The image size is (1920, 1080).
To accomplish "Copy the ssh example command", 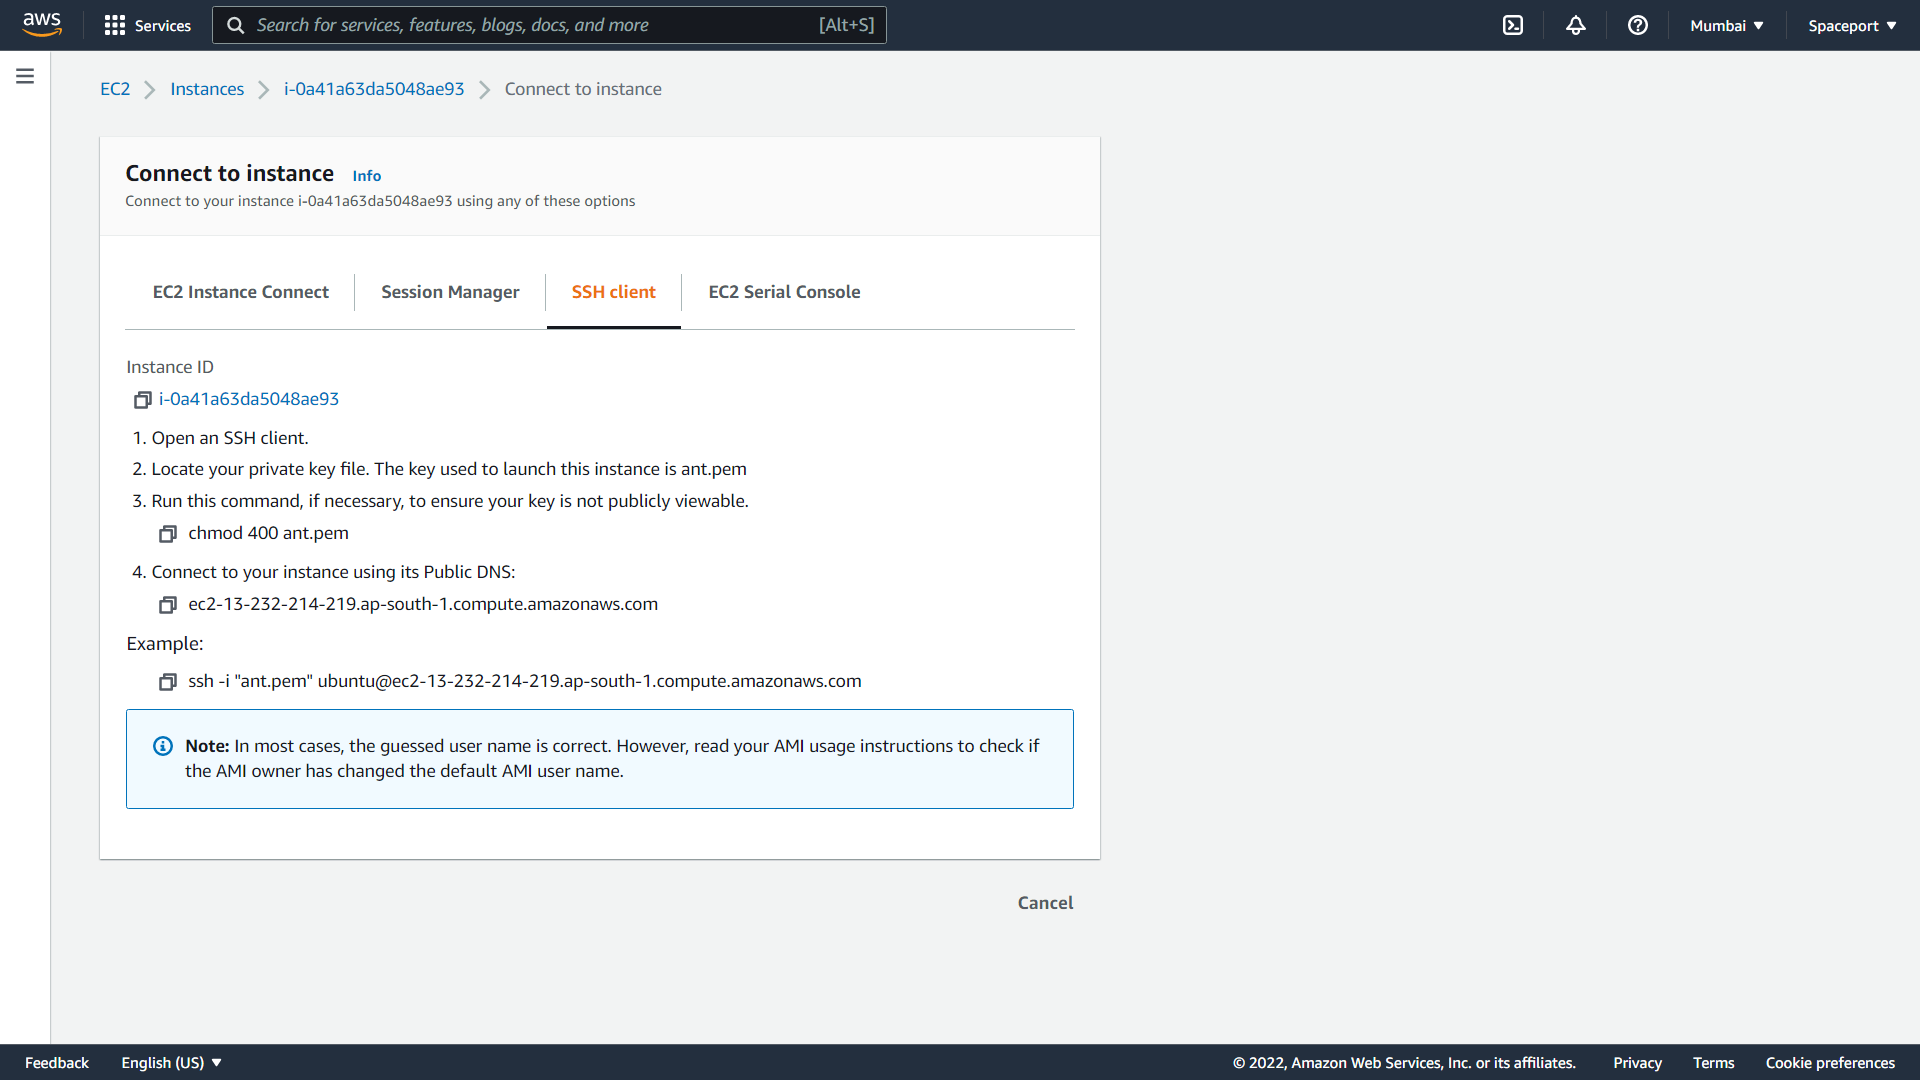I will 168,682.
